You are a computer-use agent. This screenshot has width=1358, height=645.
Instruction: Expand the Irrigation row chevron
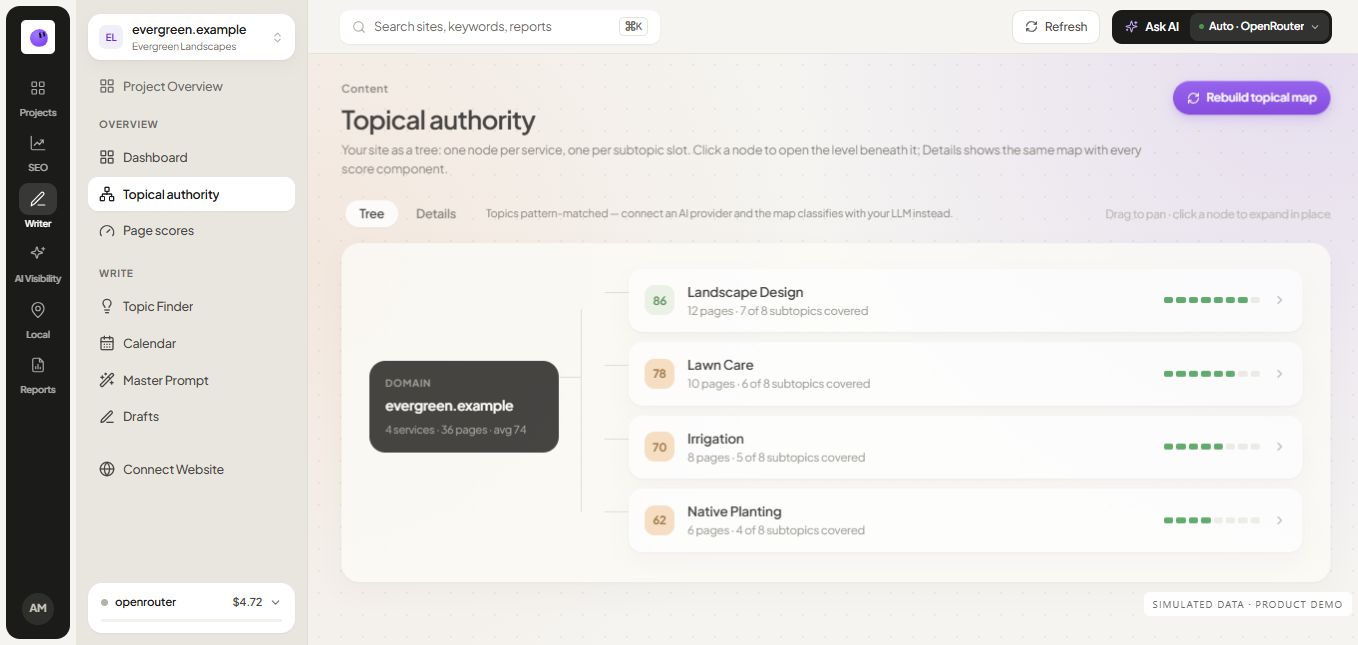tap(1280, 447)
